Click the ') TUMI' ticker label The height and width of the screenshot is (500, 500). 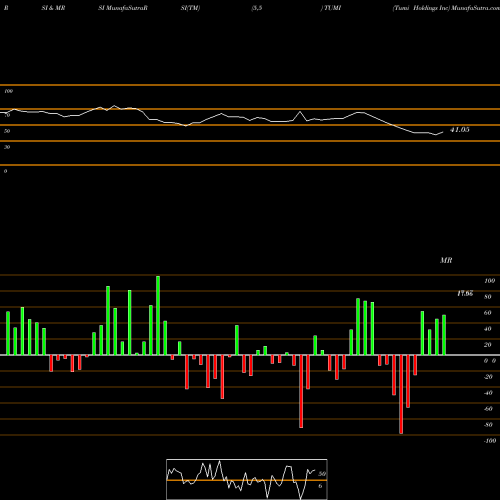tap(331, 8)
